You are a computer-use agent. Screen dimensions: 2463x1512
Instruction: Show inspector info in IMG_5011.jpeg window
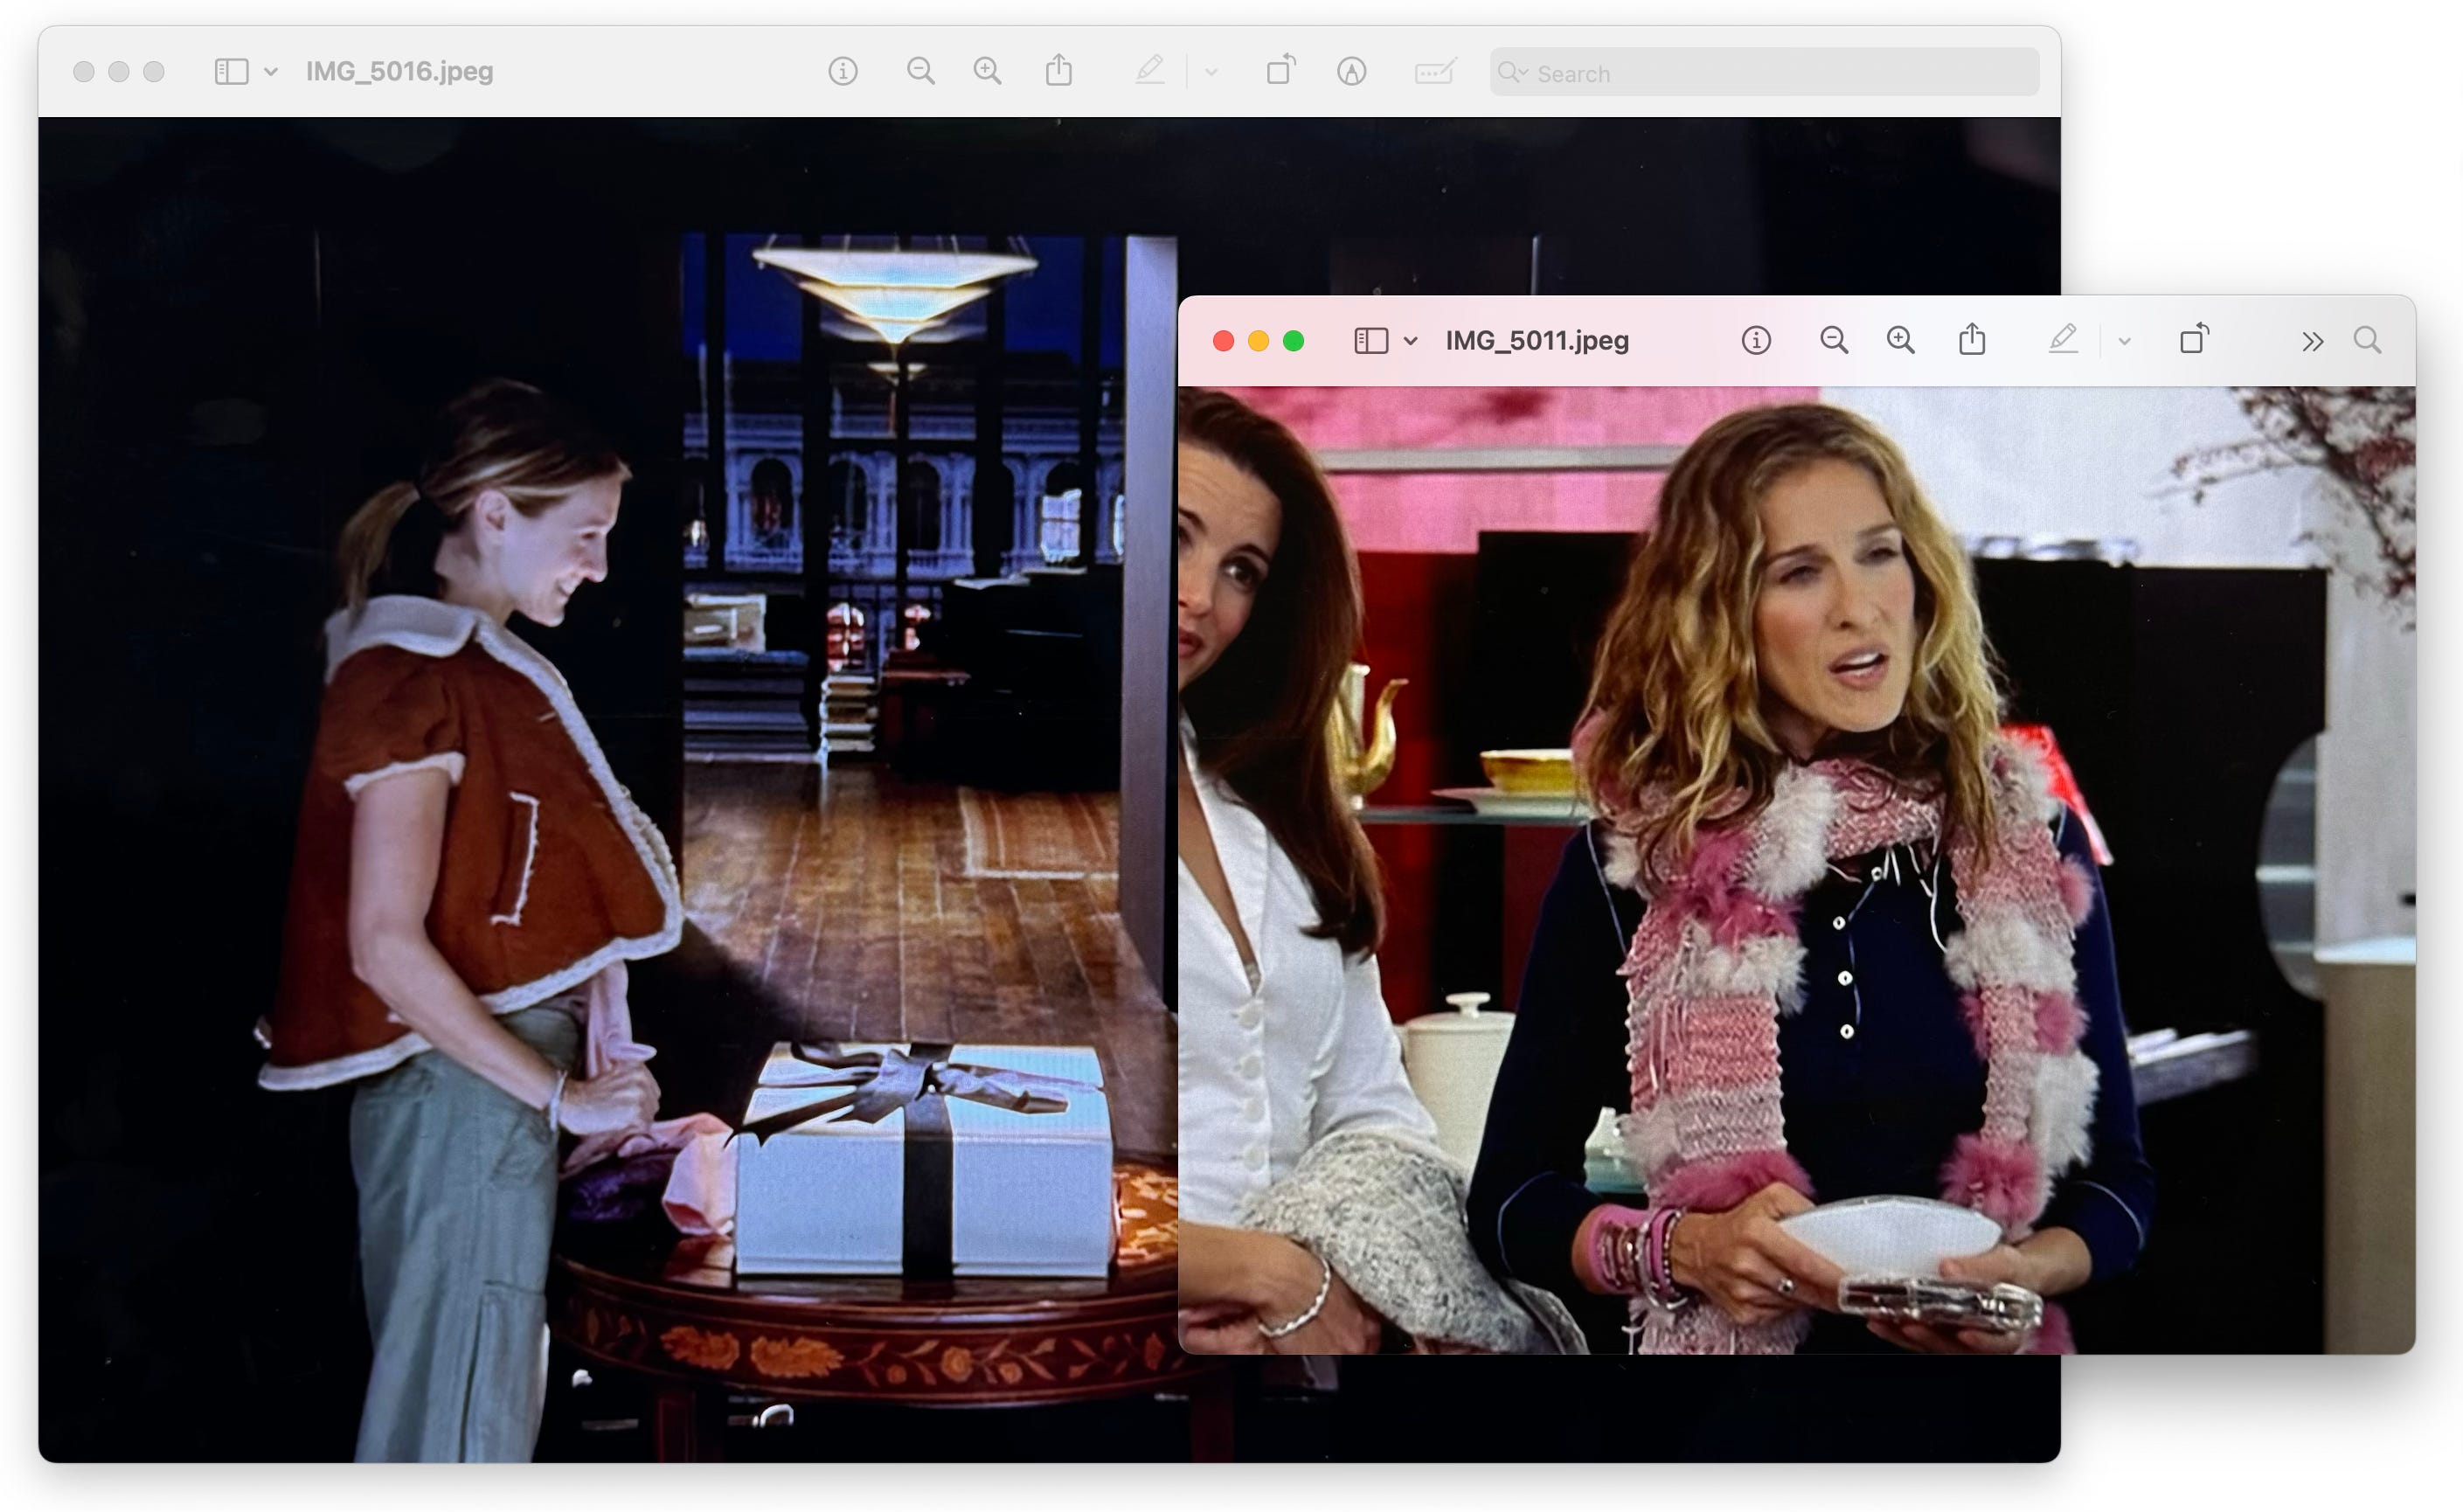tap(1756, 341)
